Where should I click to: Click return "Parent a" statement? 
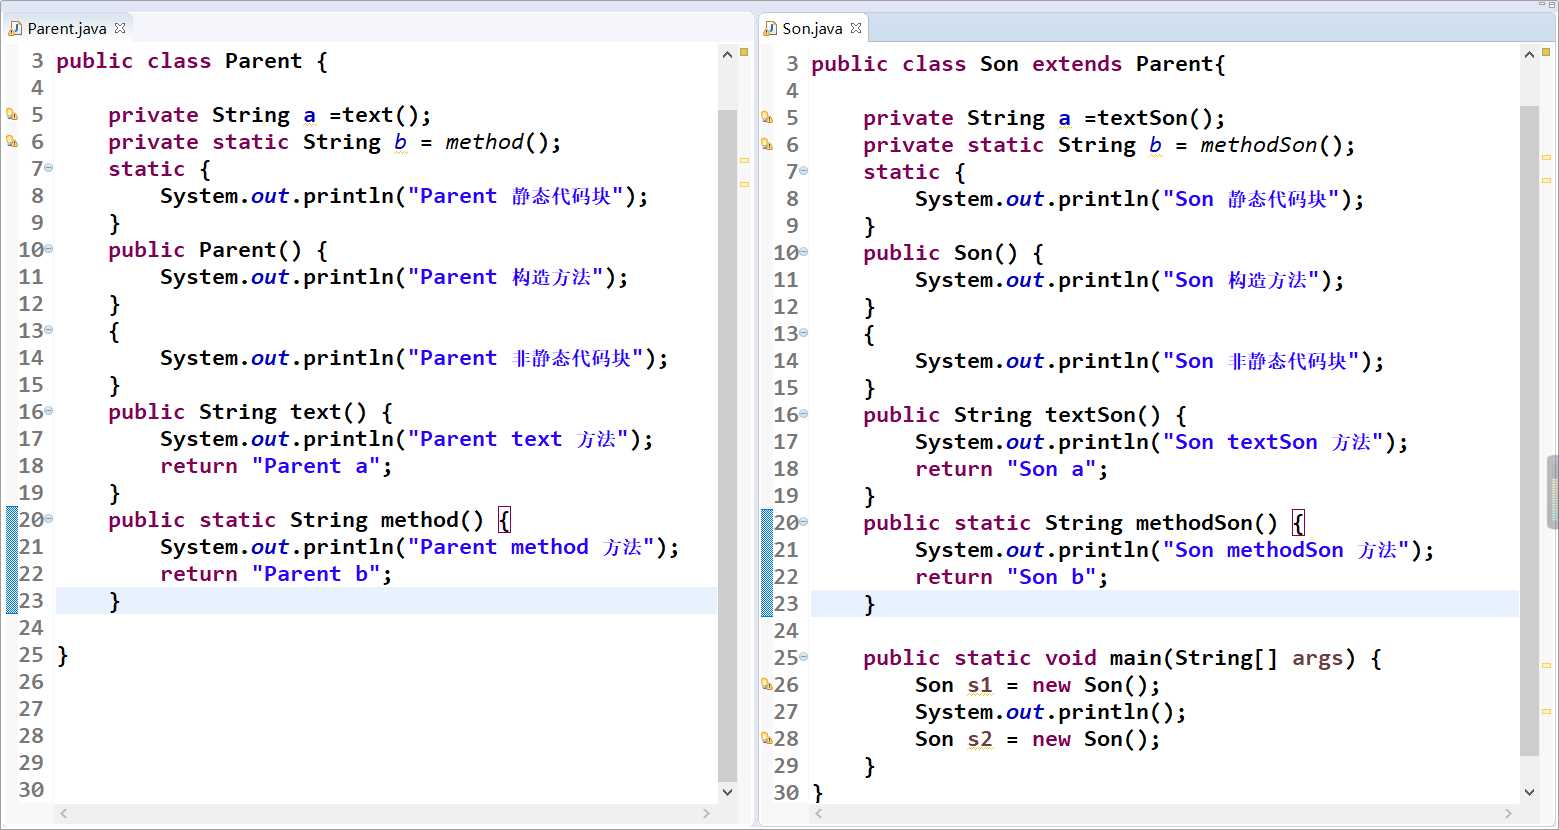pos(276,466)
